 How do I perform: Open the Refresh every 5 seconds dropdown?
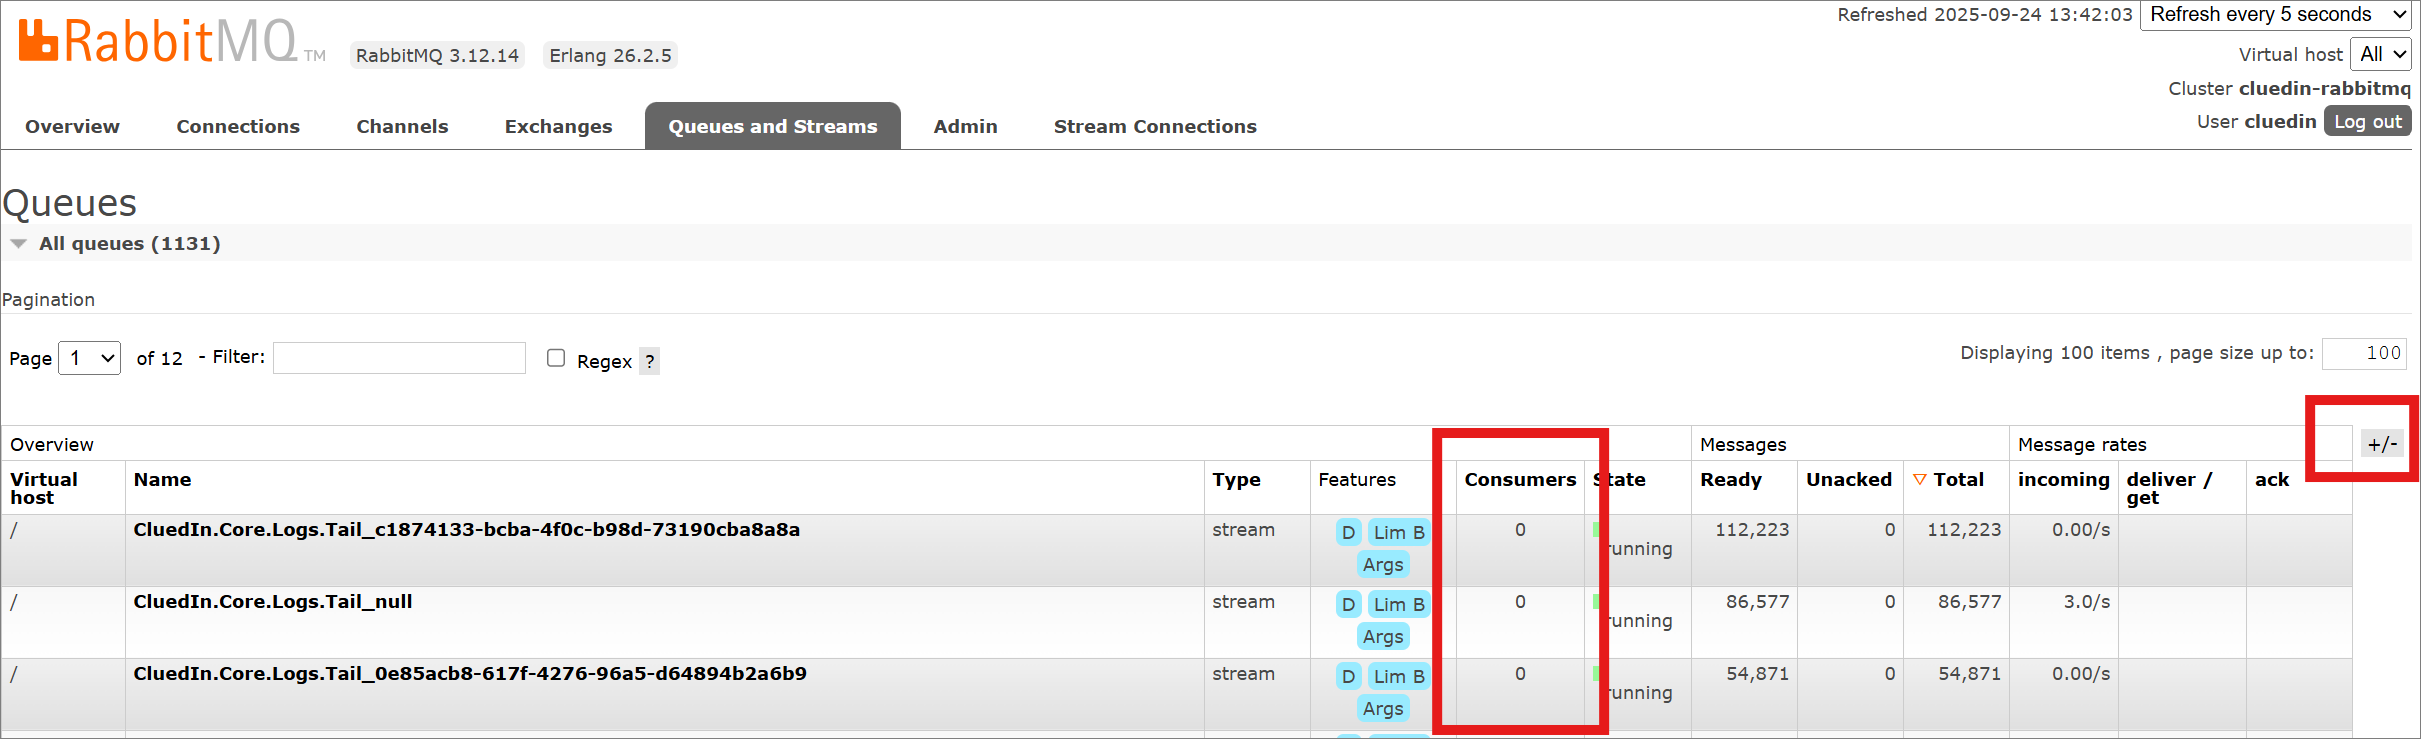tap(2273, 15)
